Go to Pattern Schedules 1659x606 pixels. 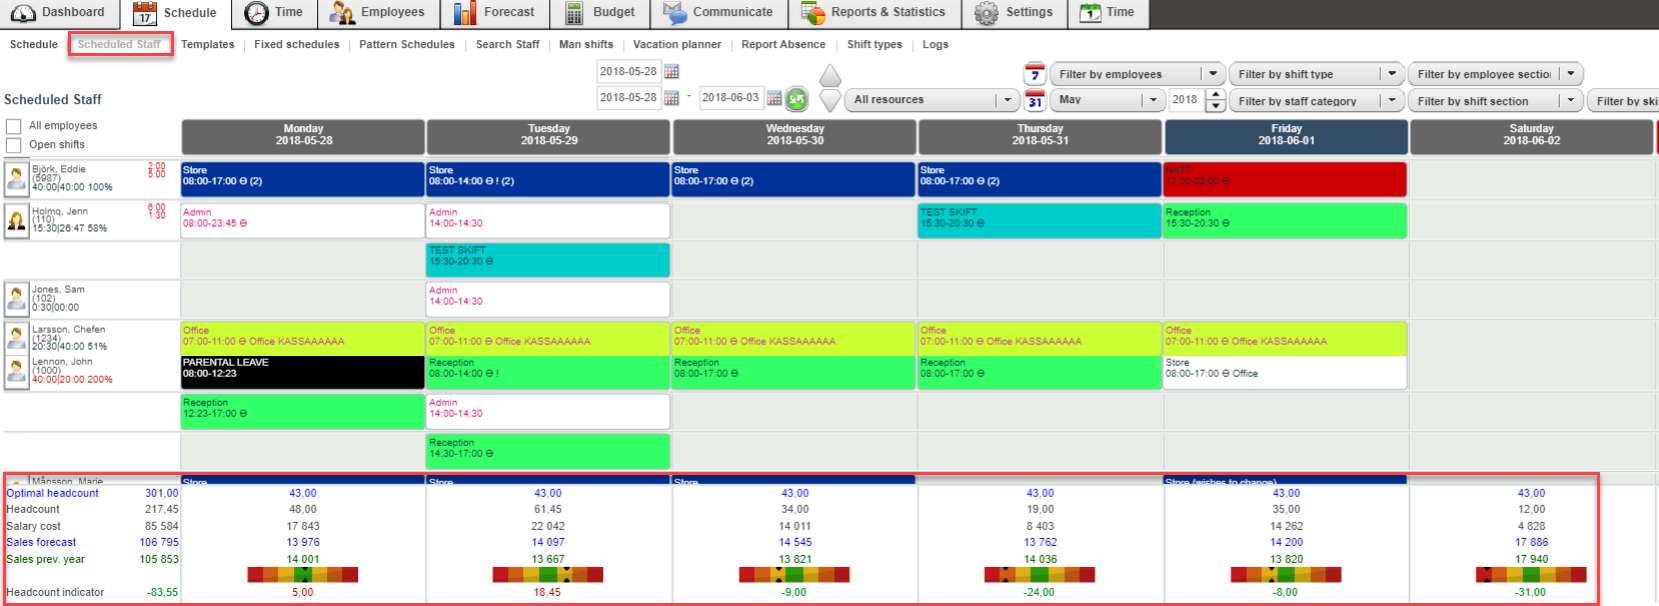point(407,44)
